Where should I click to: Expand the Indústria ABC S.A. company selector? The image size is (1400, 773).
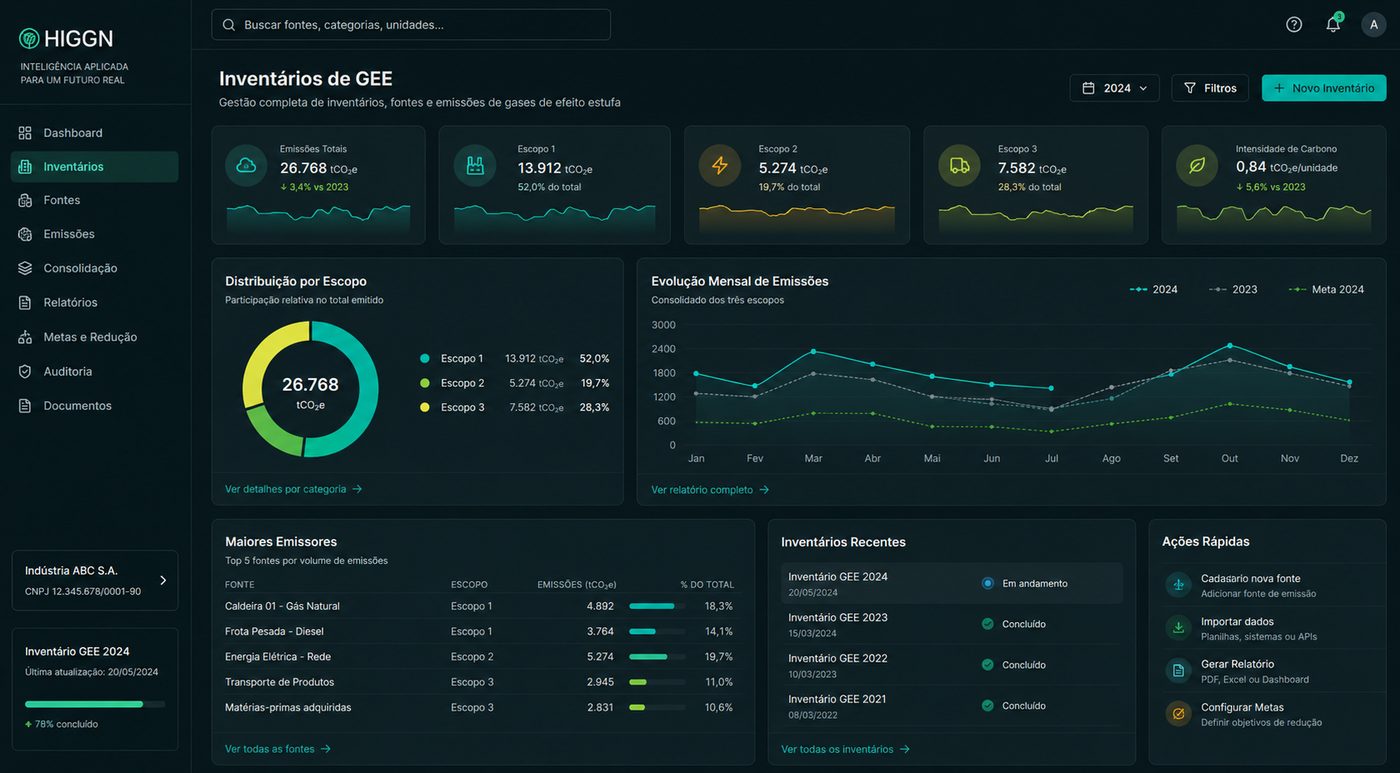click(x=95, y=580)
